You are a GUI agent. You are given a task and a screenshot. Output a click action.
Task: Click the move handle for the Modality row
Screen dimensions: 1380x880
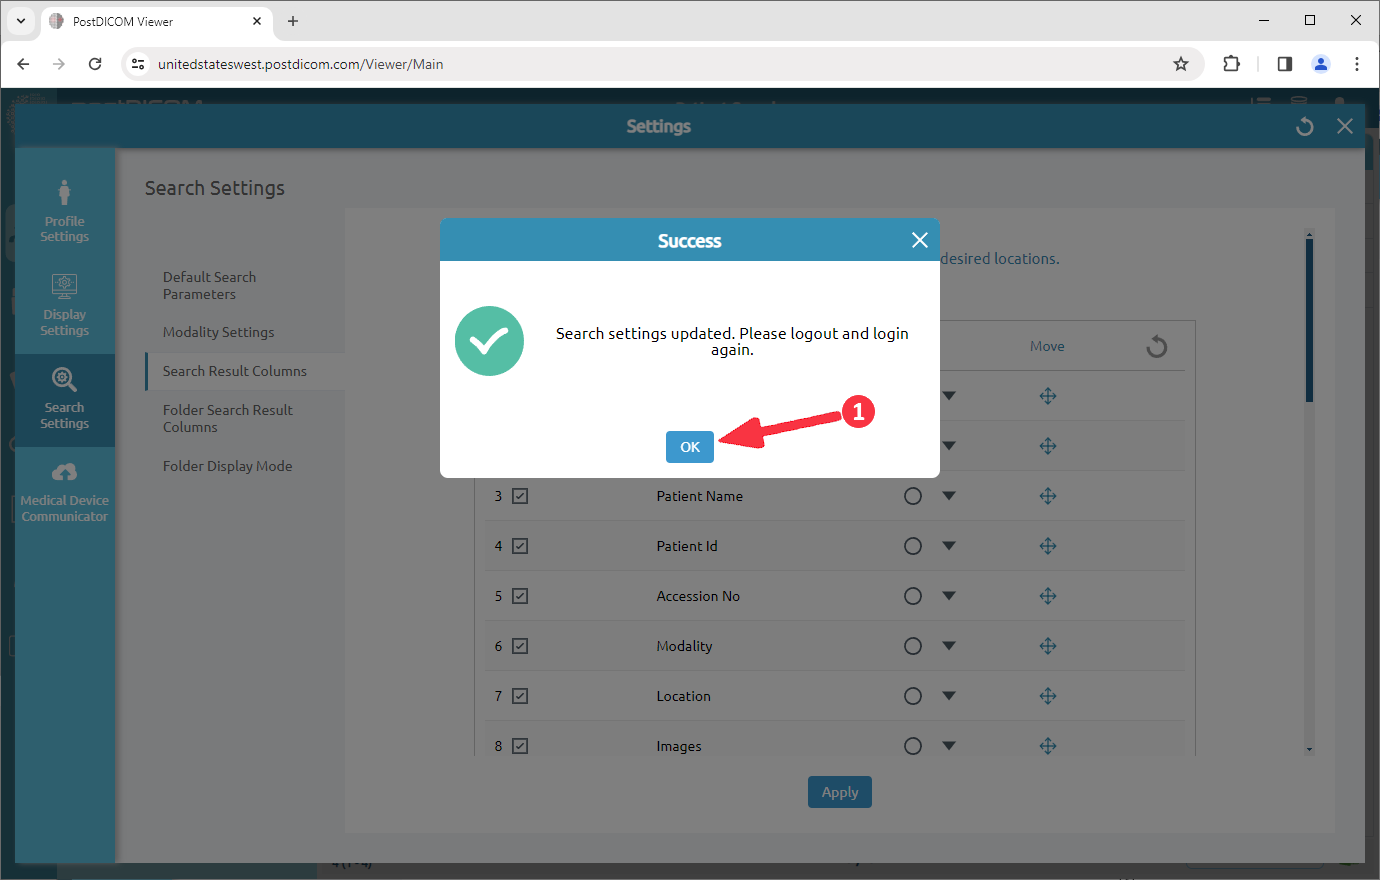[x=1048, y=645]
